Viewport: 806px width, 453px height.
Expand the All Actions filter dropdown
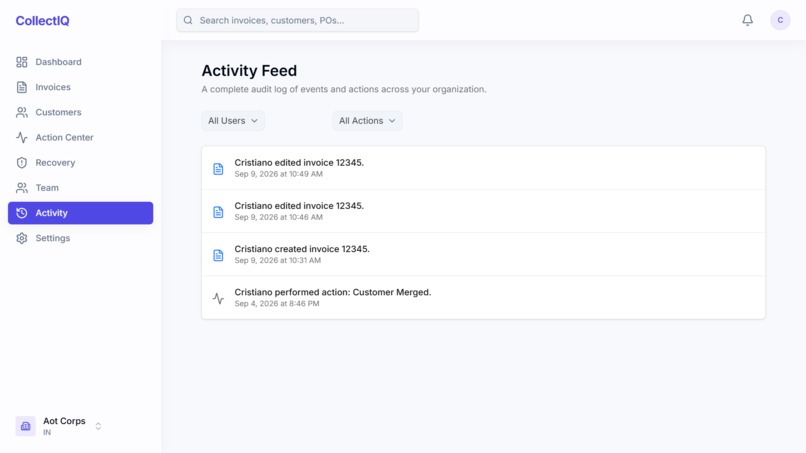tap(367, 121)
